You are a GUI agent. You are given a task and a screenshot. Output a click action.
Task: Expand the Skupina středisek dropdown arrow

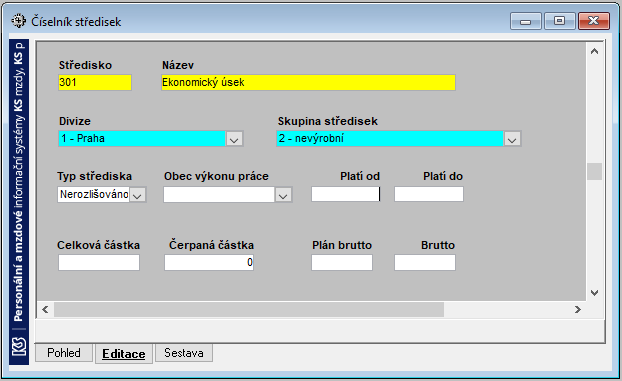click(512, 139)
